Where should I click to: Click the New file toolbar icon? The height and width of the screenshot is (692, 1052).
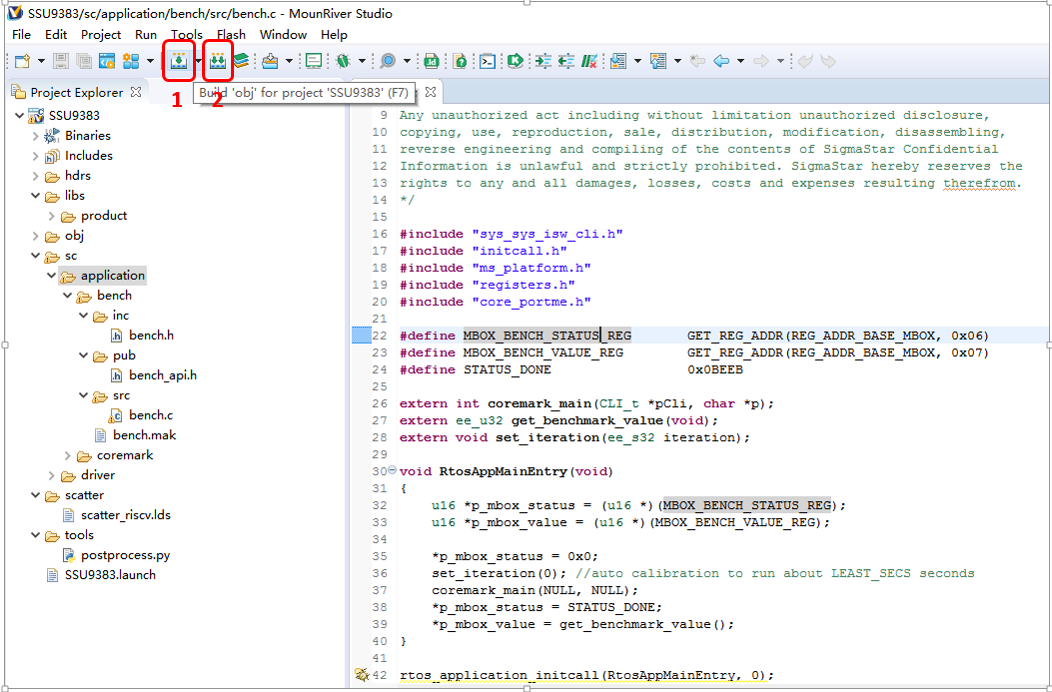click(22, 61)
